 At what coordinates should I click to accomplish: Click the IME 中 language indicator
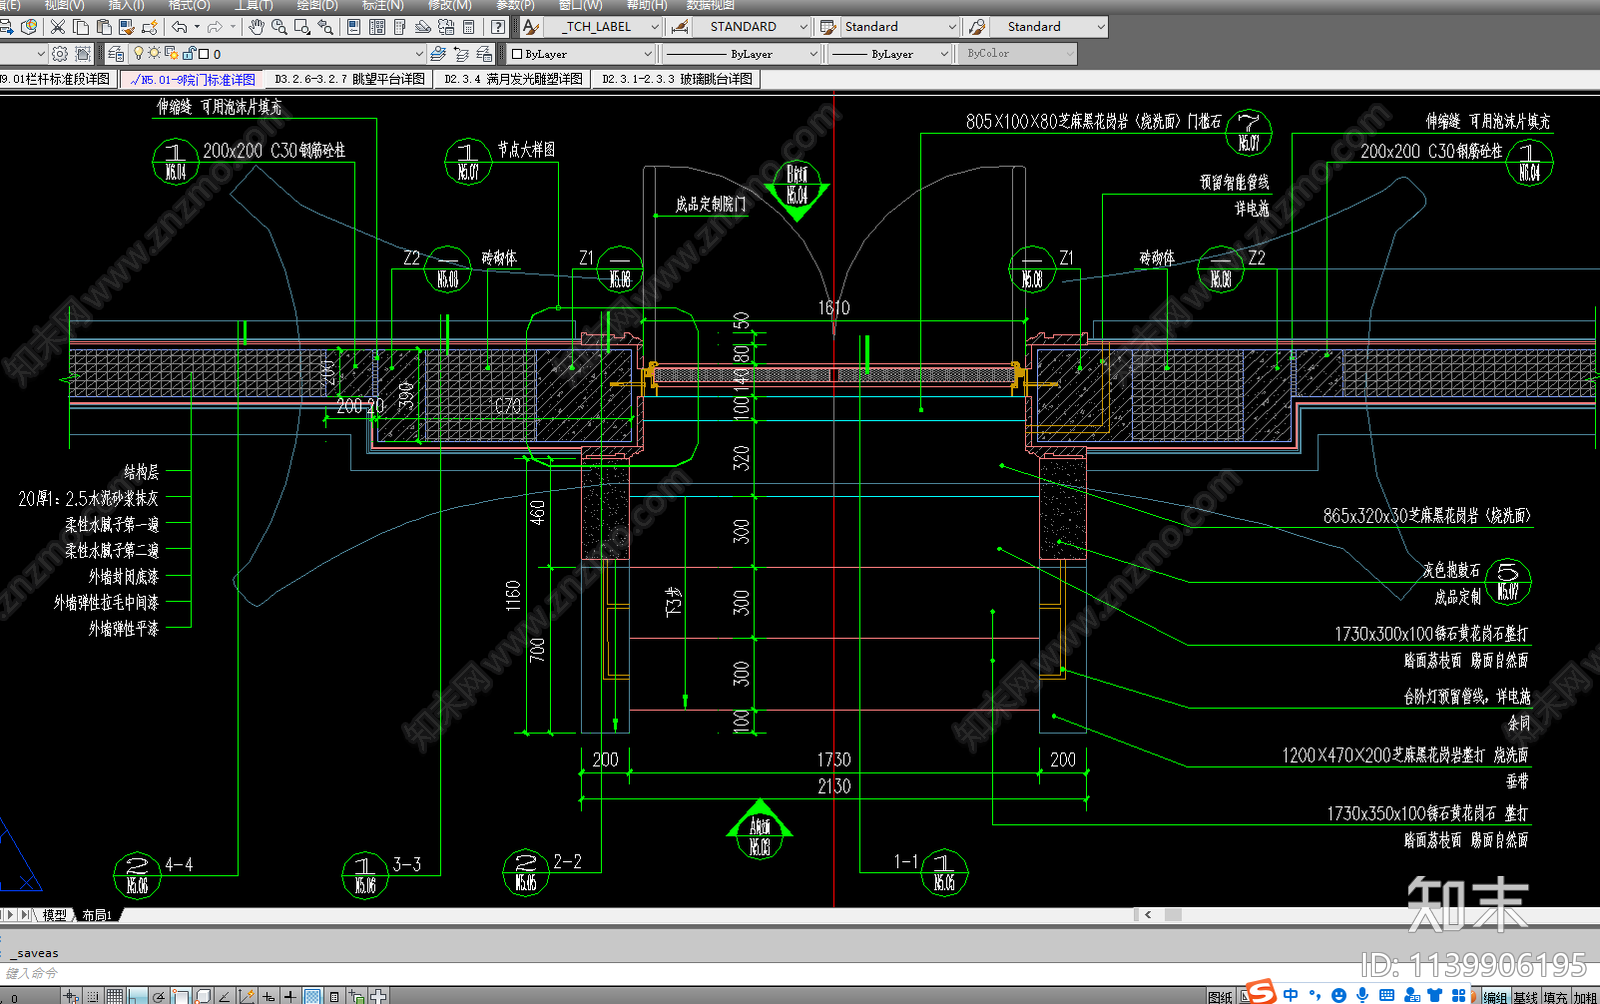(1291, 995)
